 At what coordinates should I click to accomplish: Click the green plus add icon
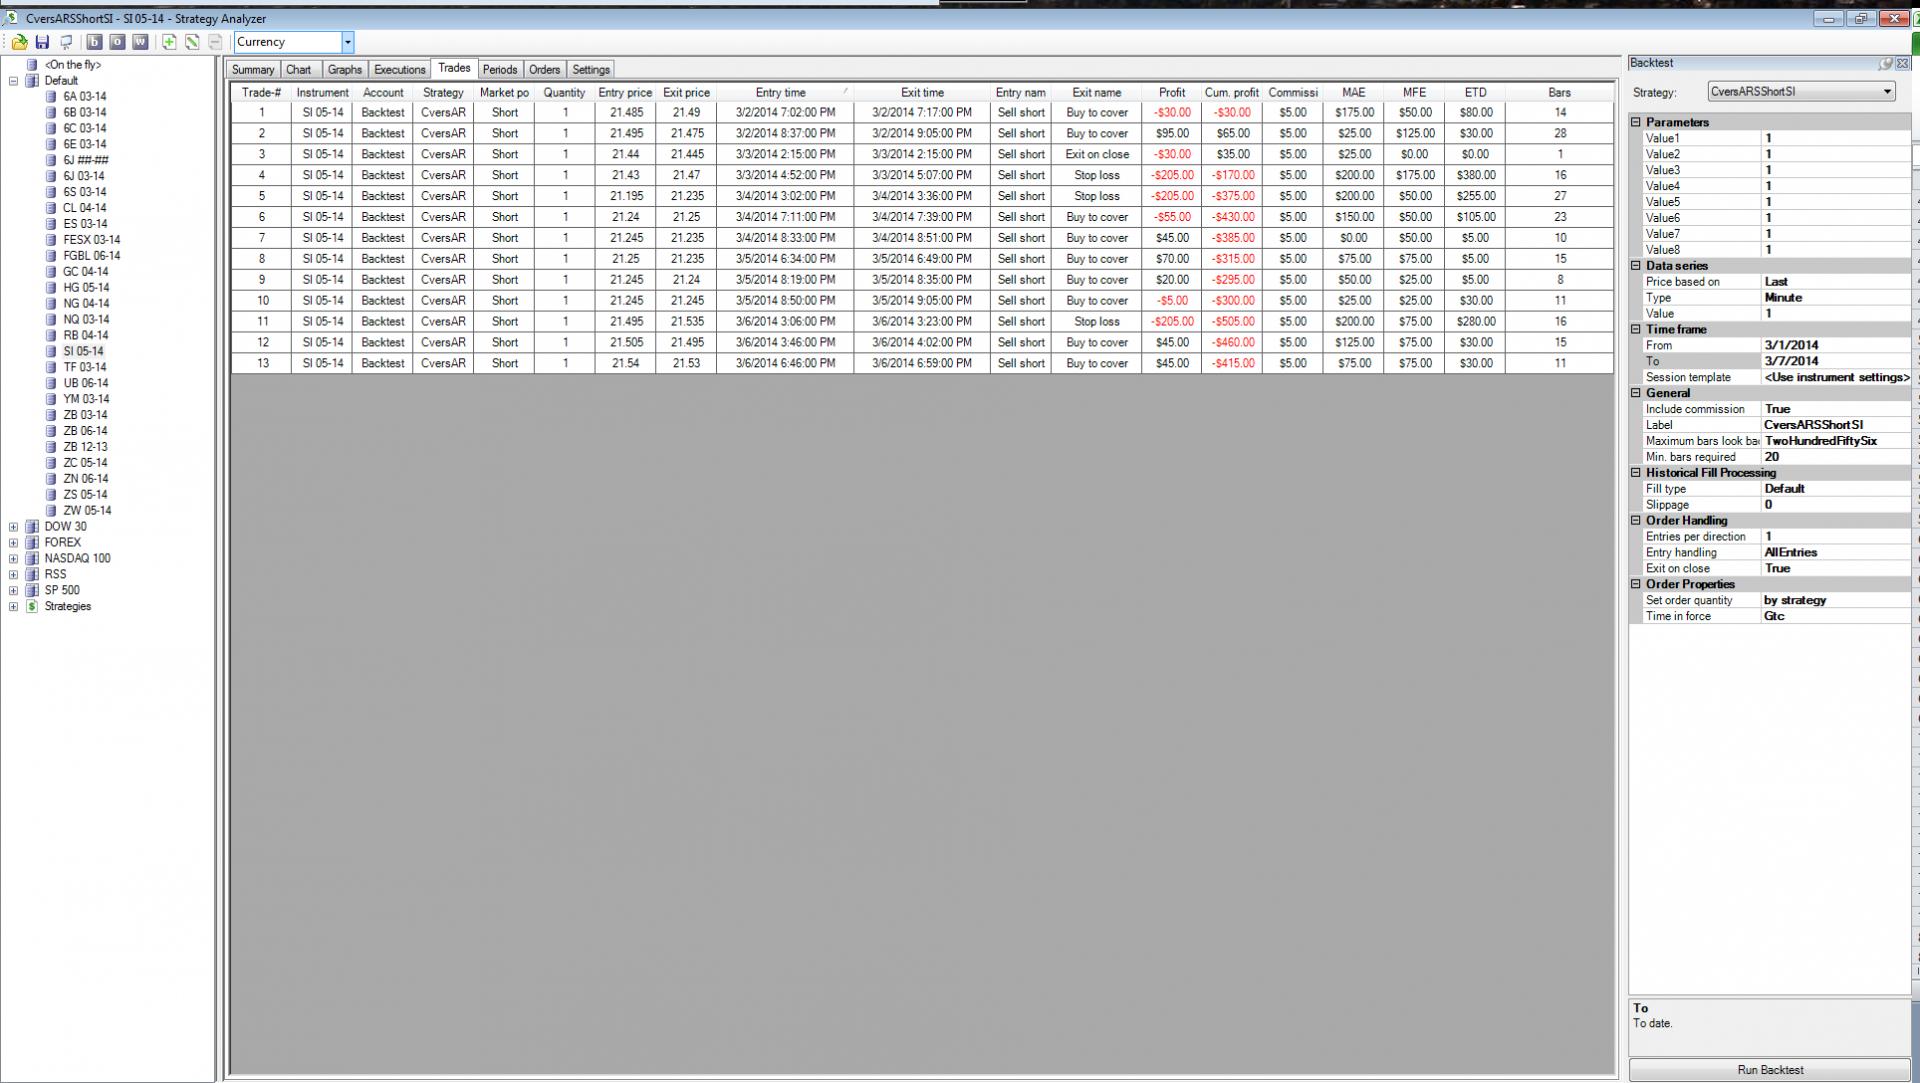click(x=169, y=42)
